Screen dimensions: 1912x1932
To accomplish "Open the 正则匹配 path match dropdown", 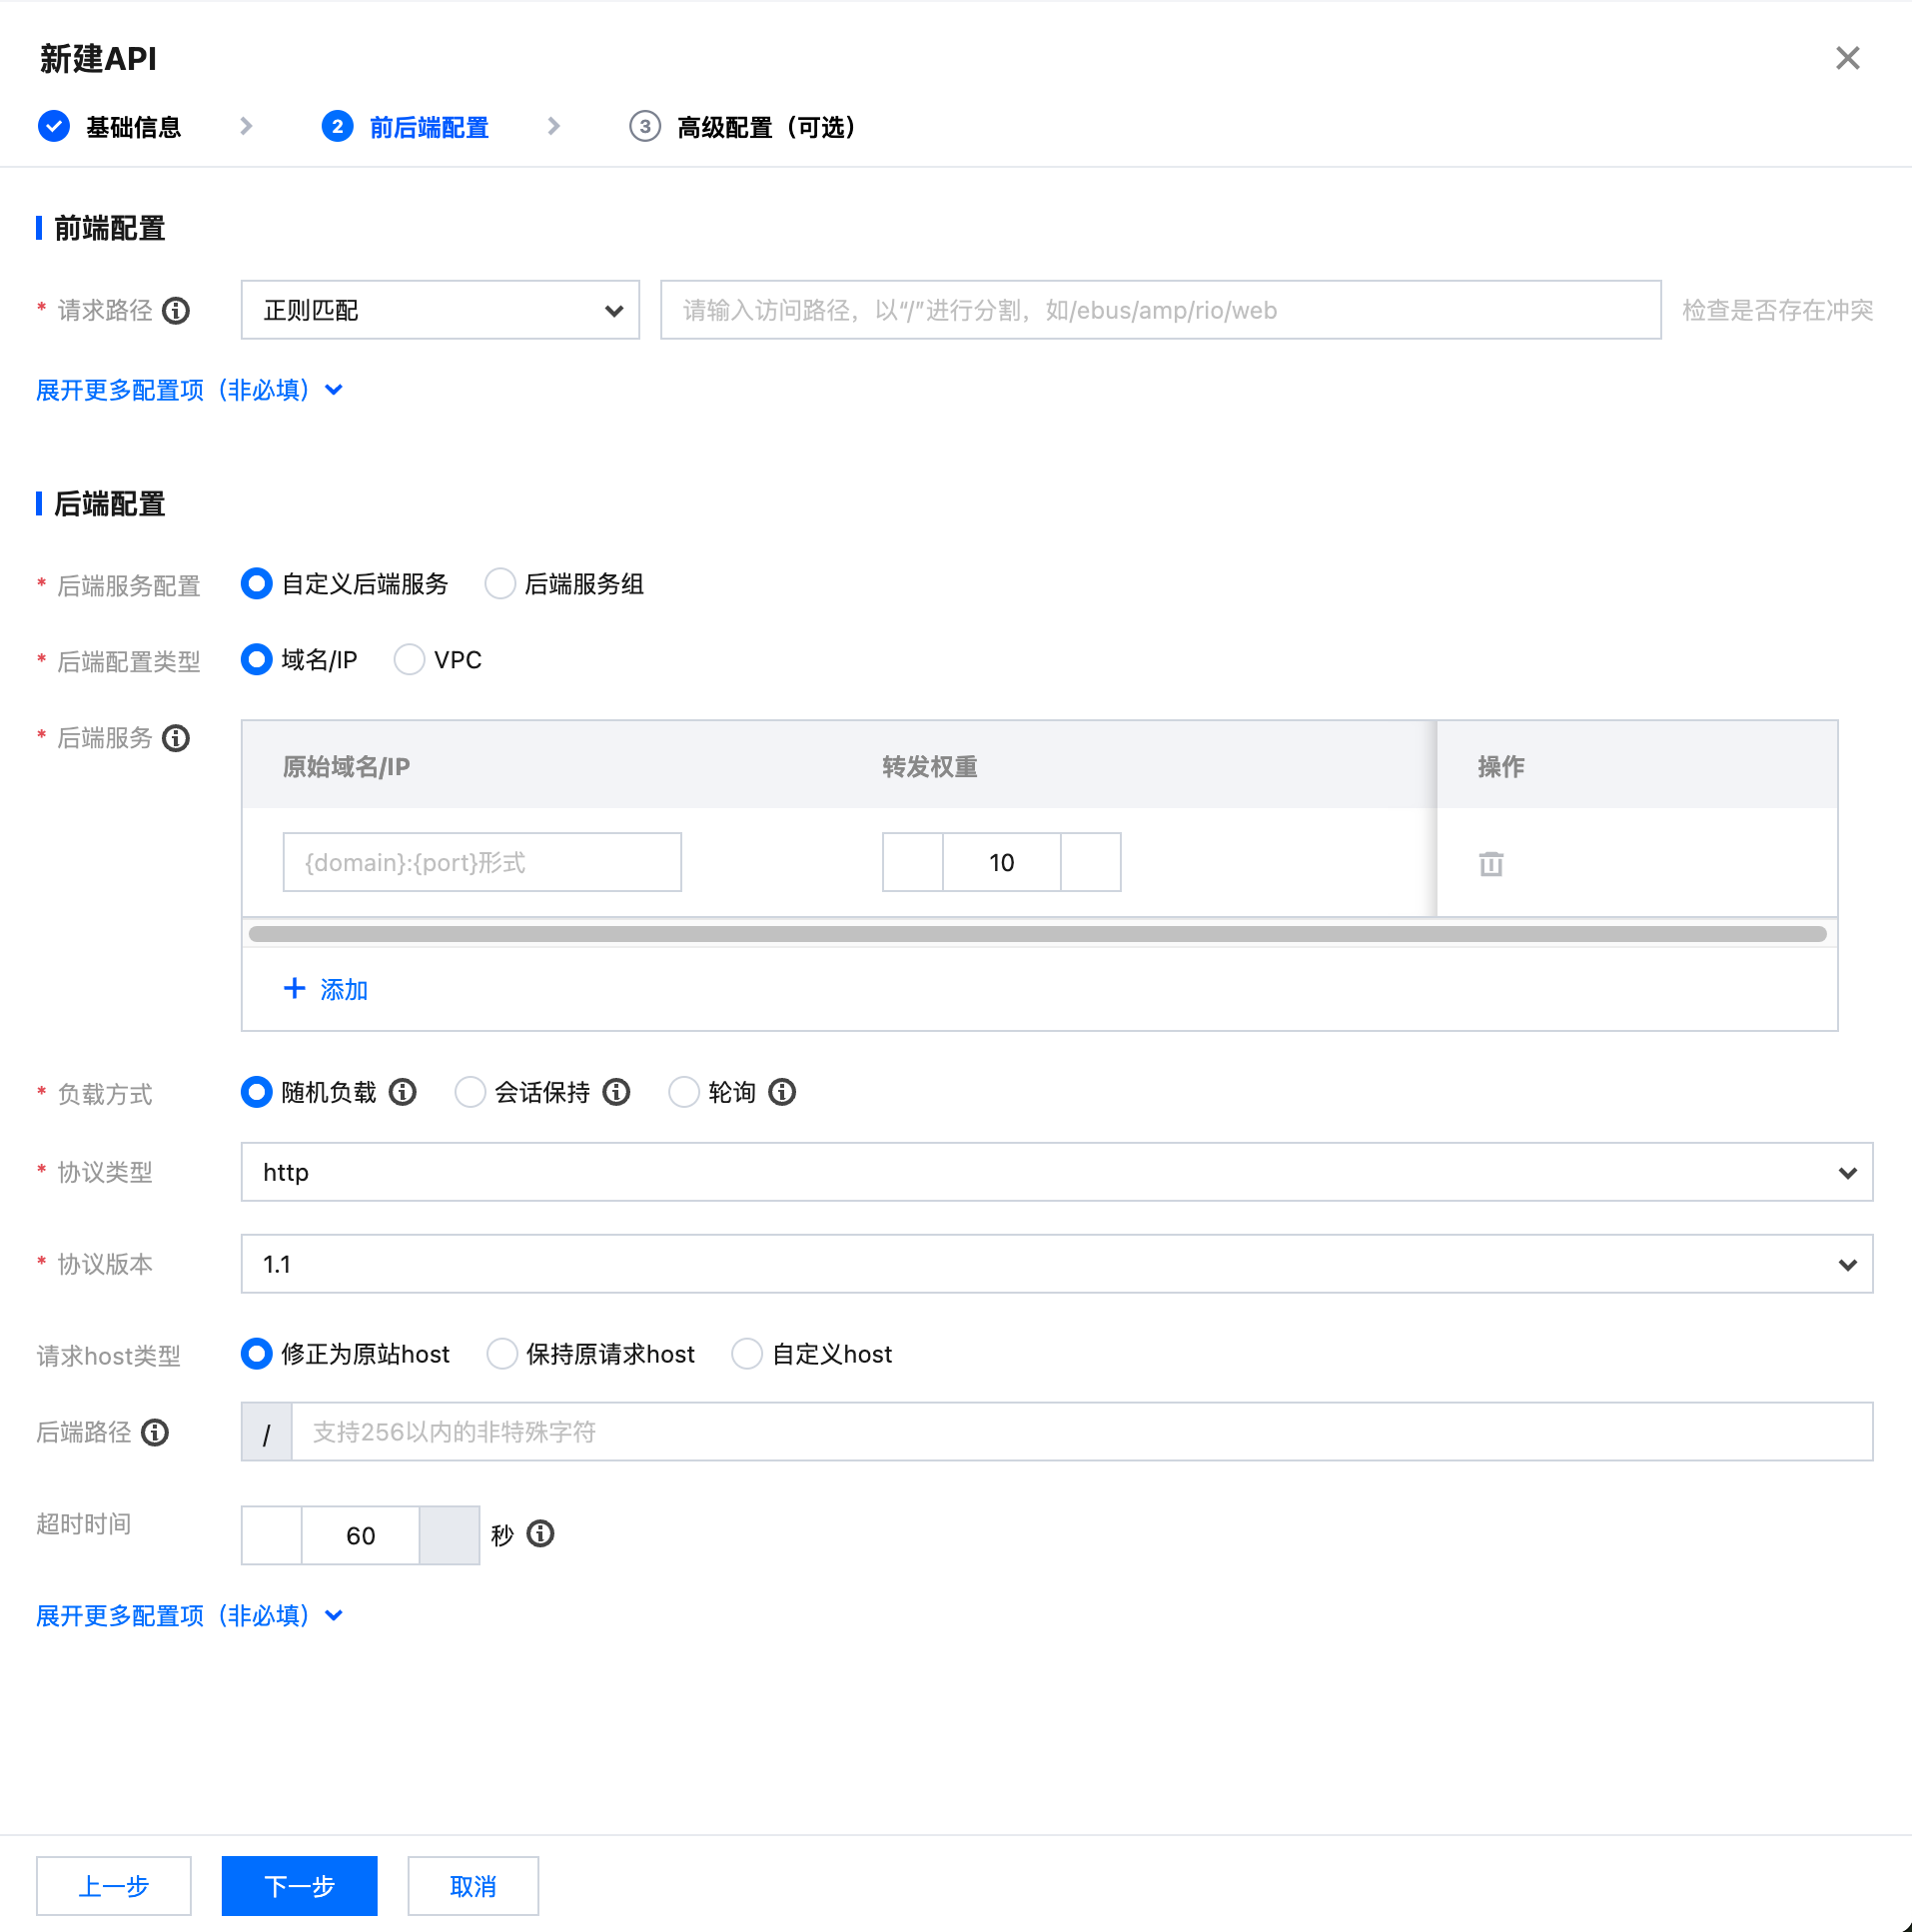I will 440,310.
